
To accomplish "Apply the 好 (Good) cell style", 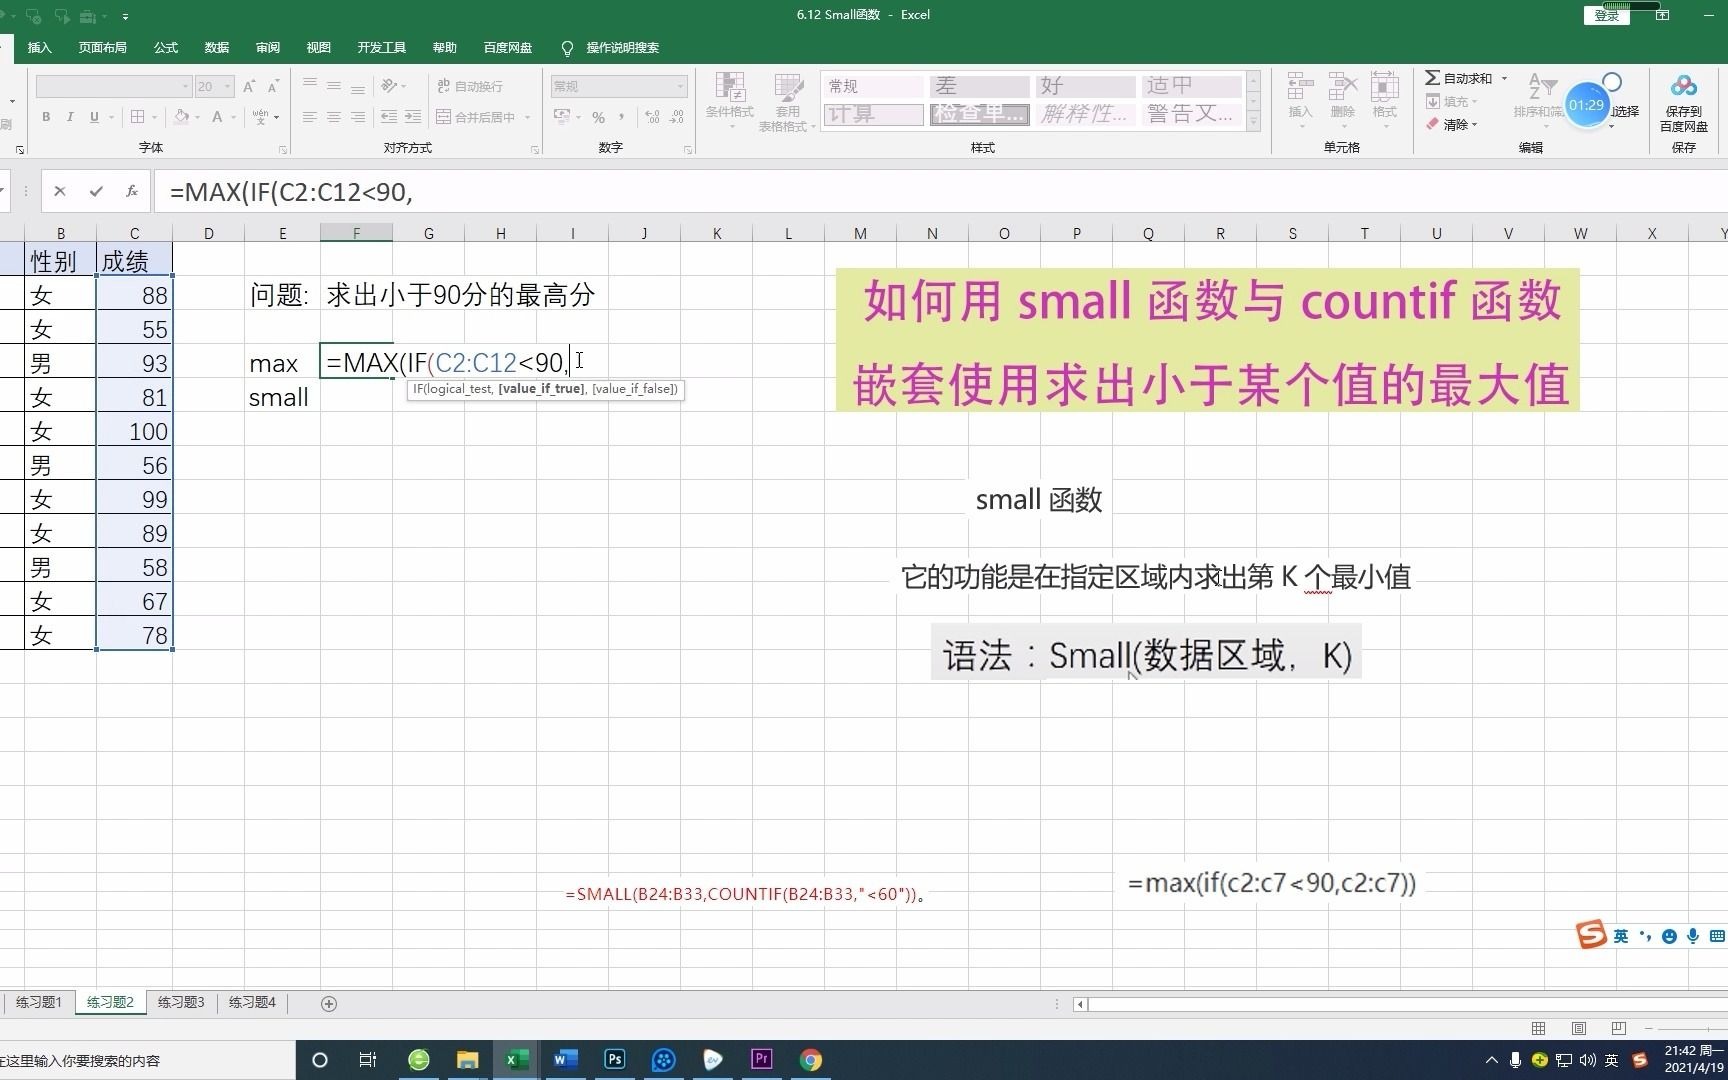I will click(x=1085, y=86).
